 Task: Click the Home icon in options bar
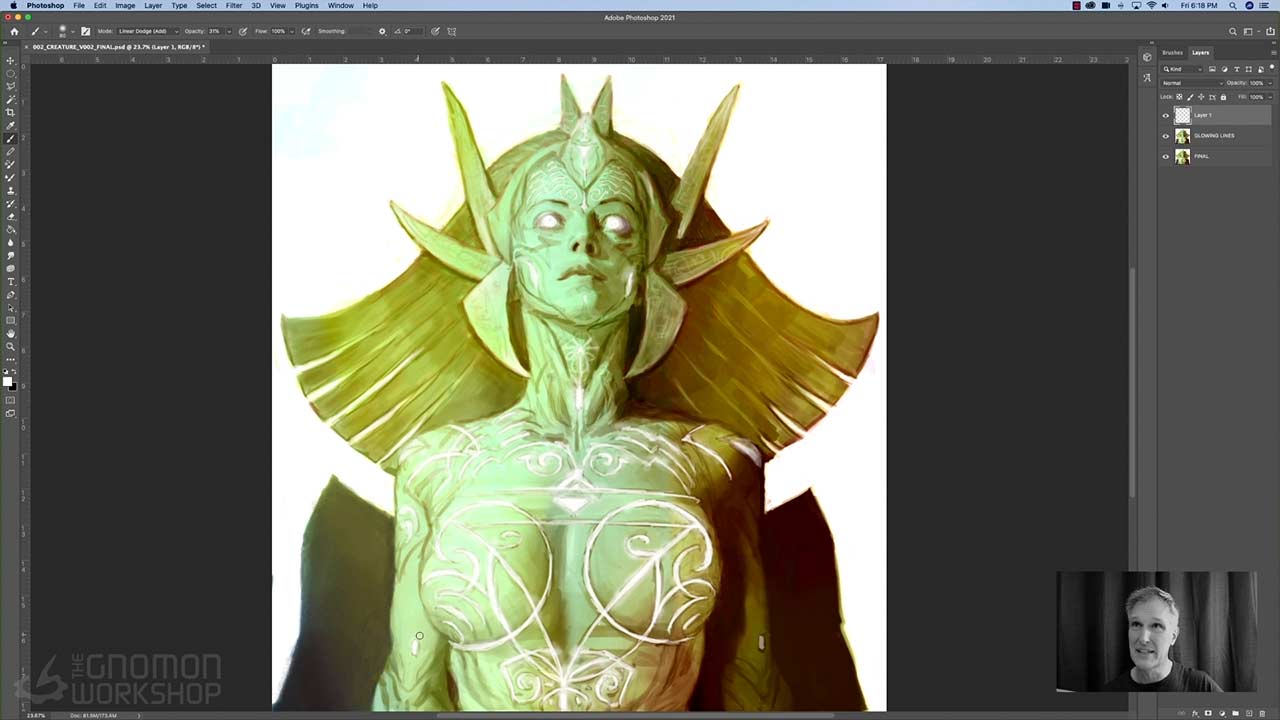(14, 31)
